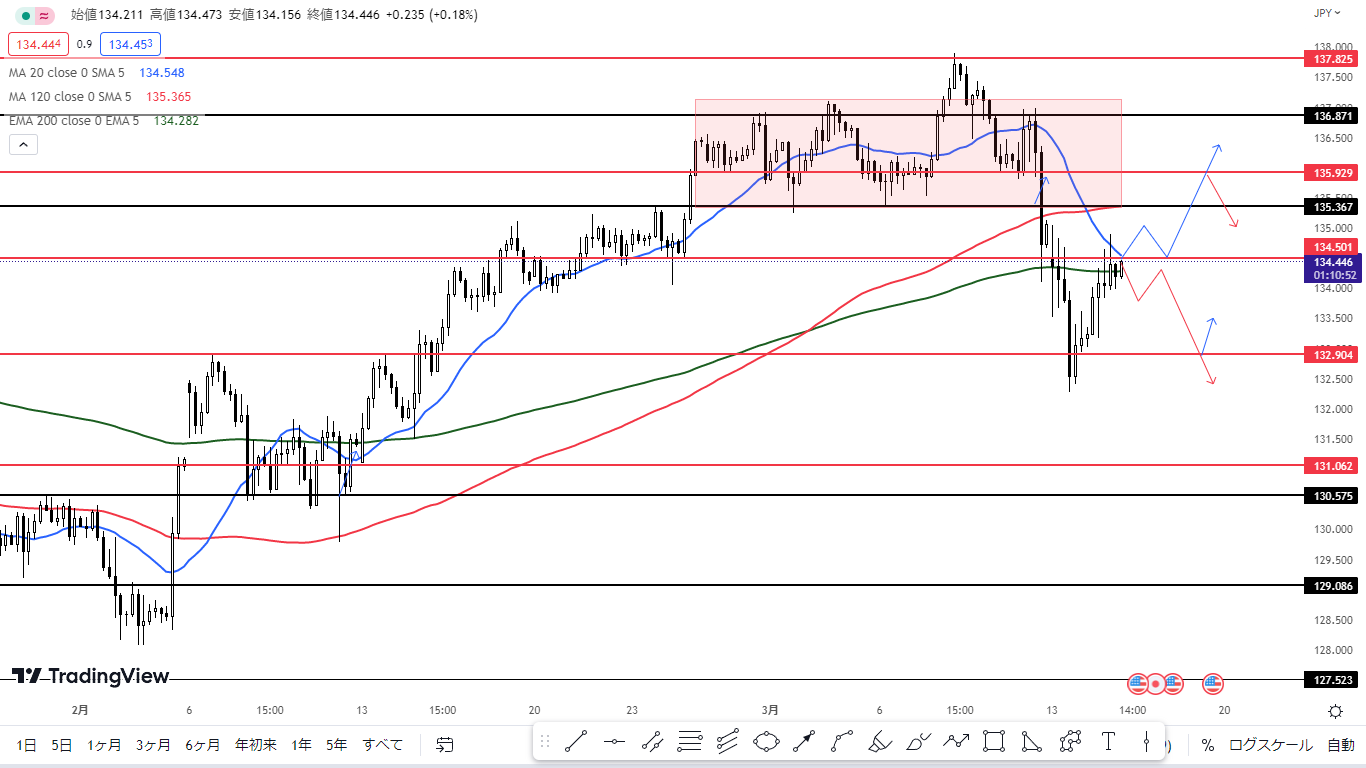Click the 136.871 price label

1329,116
